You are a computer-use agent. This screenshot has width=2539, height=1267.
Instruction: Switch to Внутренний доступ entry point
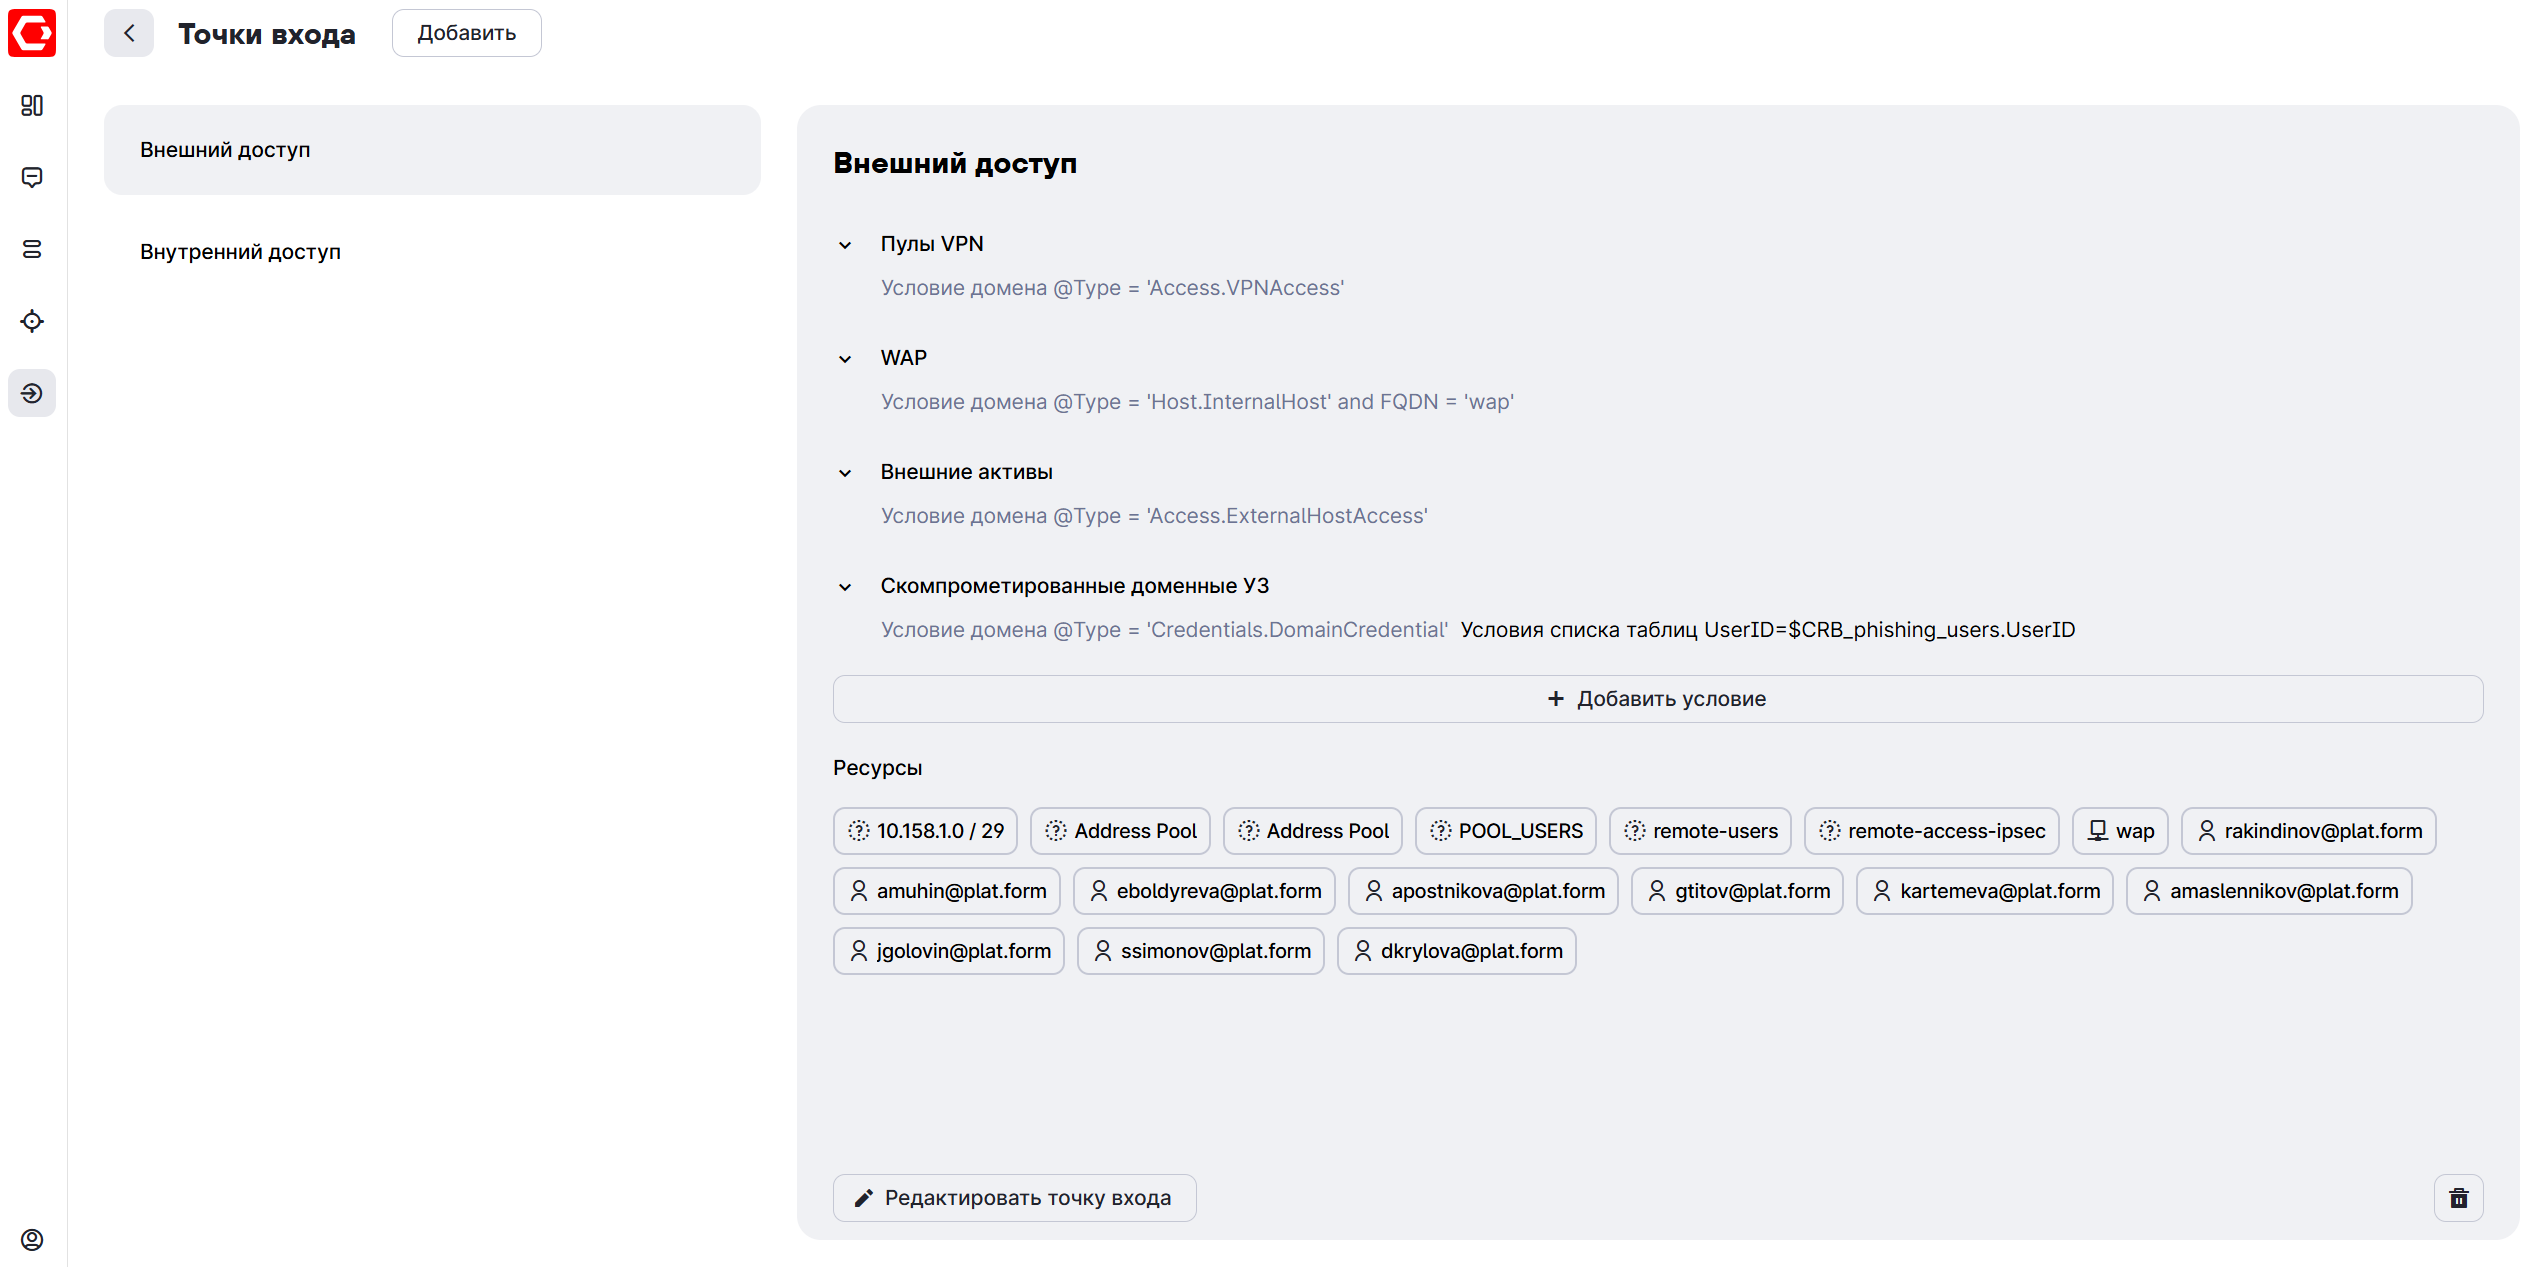tap(240, 252)
